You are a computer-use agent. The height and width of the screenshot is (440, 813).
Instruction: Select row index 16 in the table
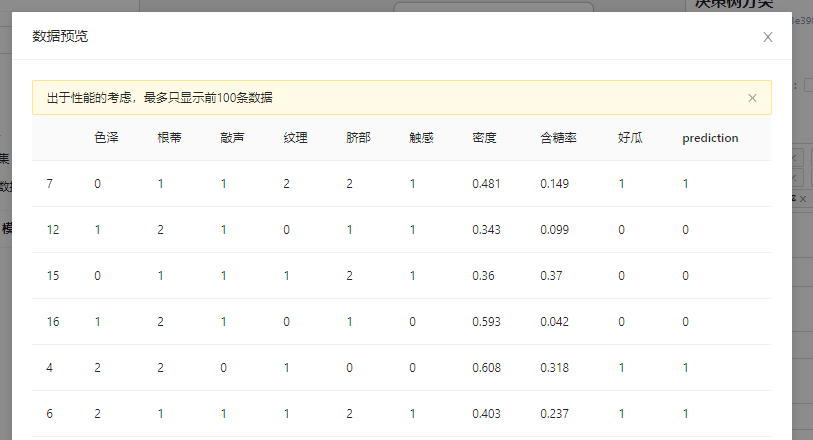pos(53,322)
